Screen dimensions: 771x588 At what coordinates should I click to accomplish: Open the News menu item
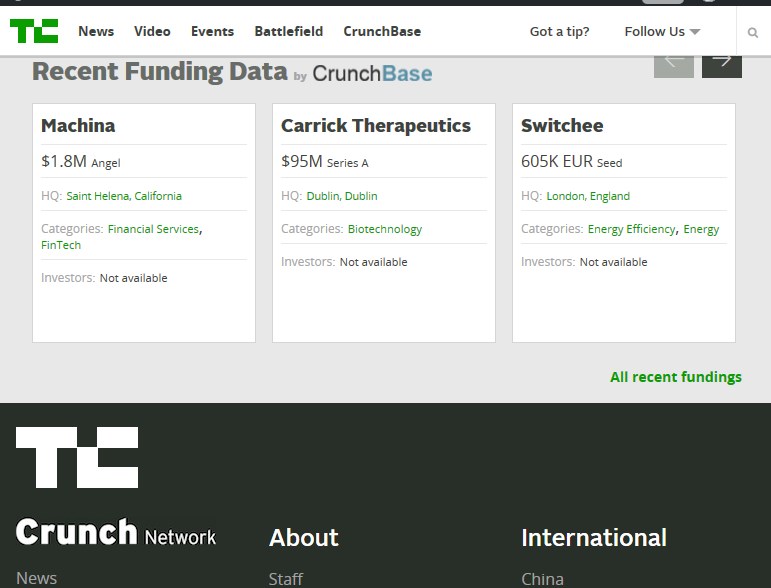96,31
